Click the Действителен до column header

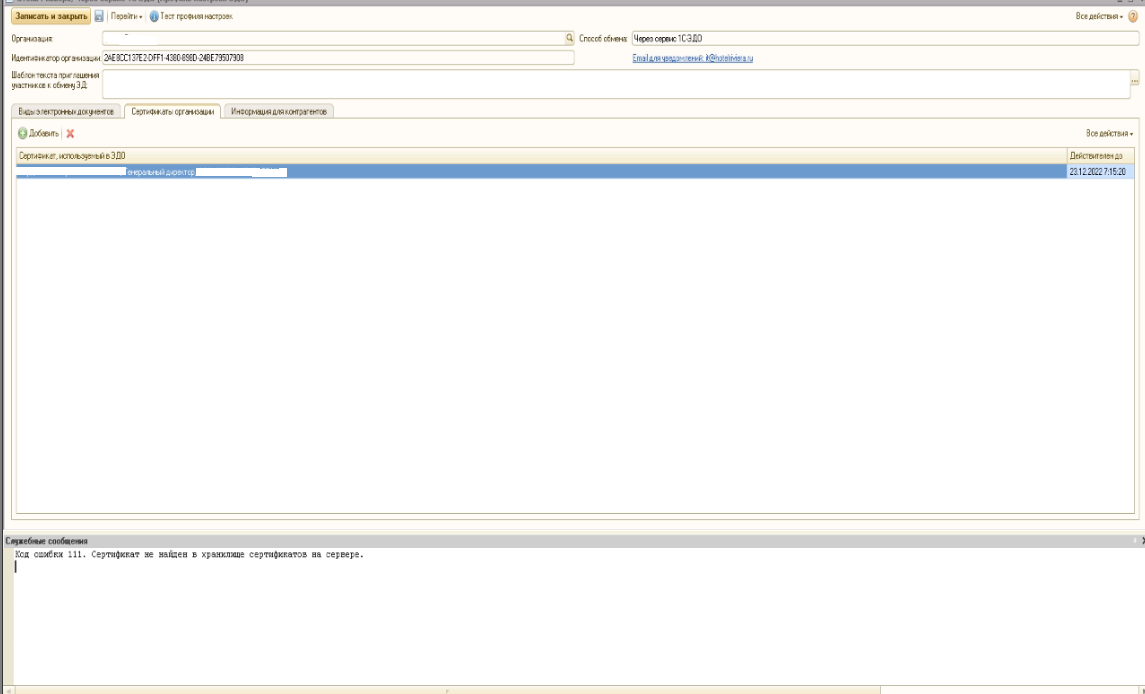(x=1100, y=156)
